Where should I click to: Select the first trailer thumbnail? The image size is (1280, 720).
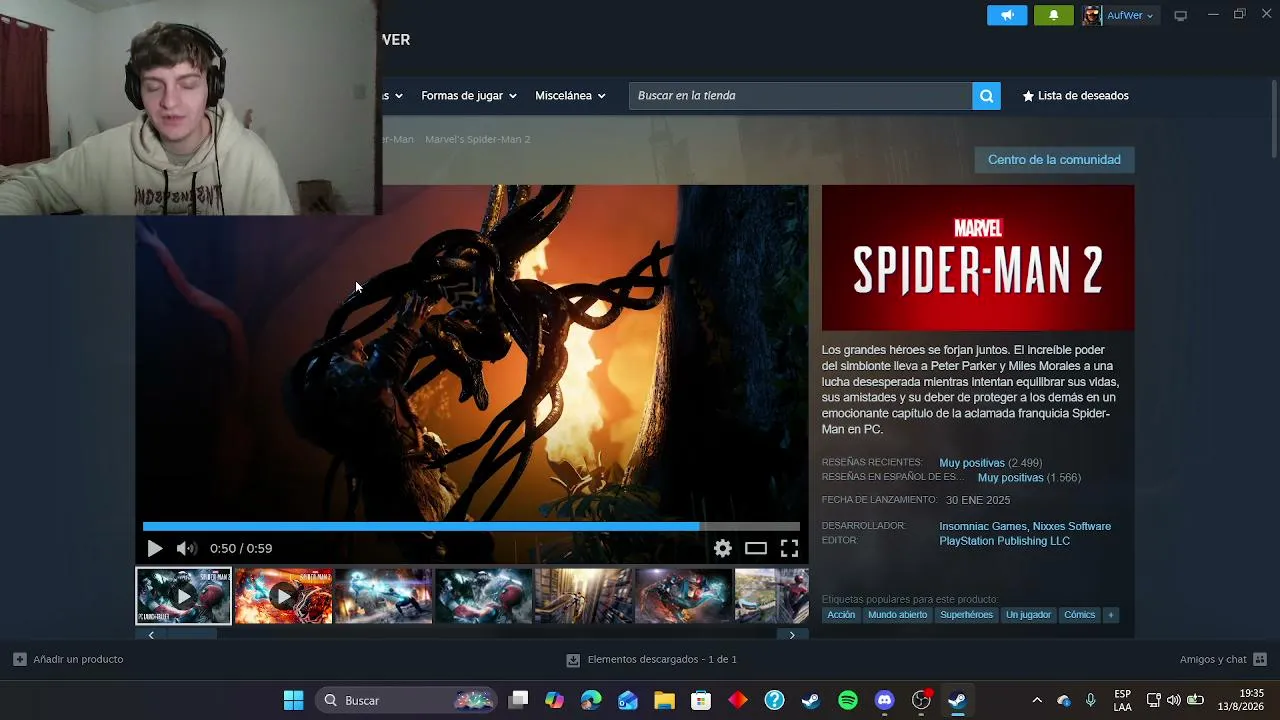click(x=183, y=596)
